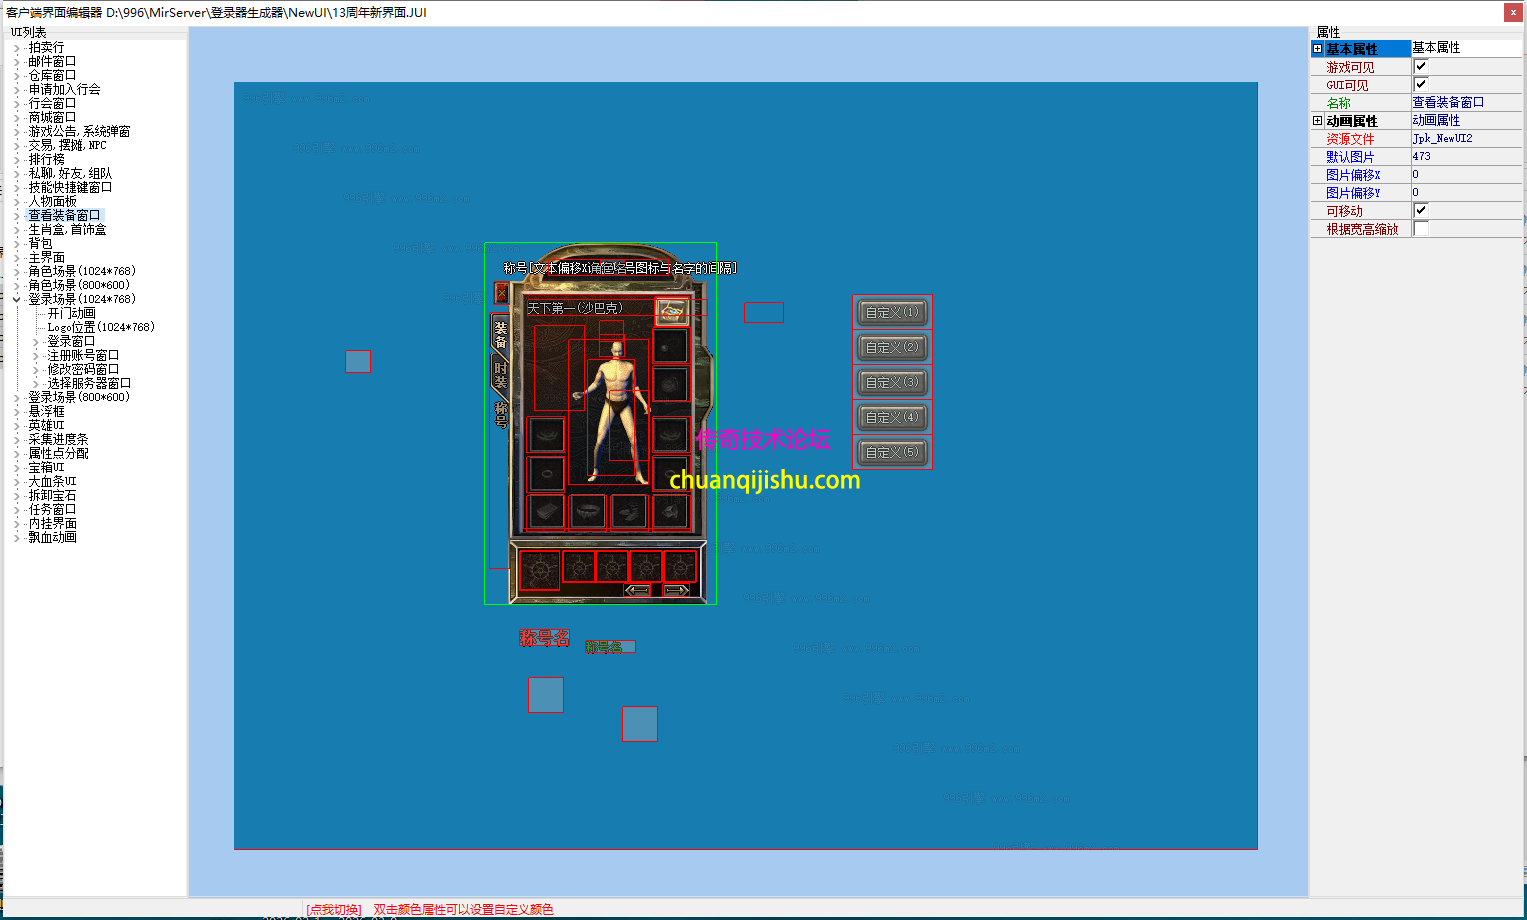Enable the 根据宽高缩放 checkbox
Screen dimensions: 1527x920
point(1421,228)
